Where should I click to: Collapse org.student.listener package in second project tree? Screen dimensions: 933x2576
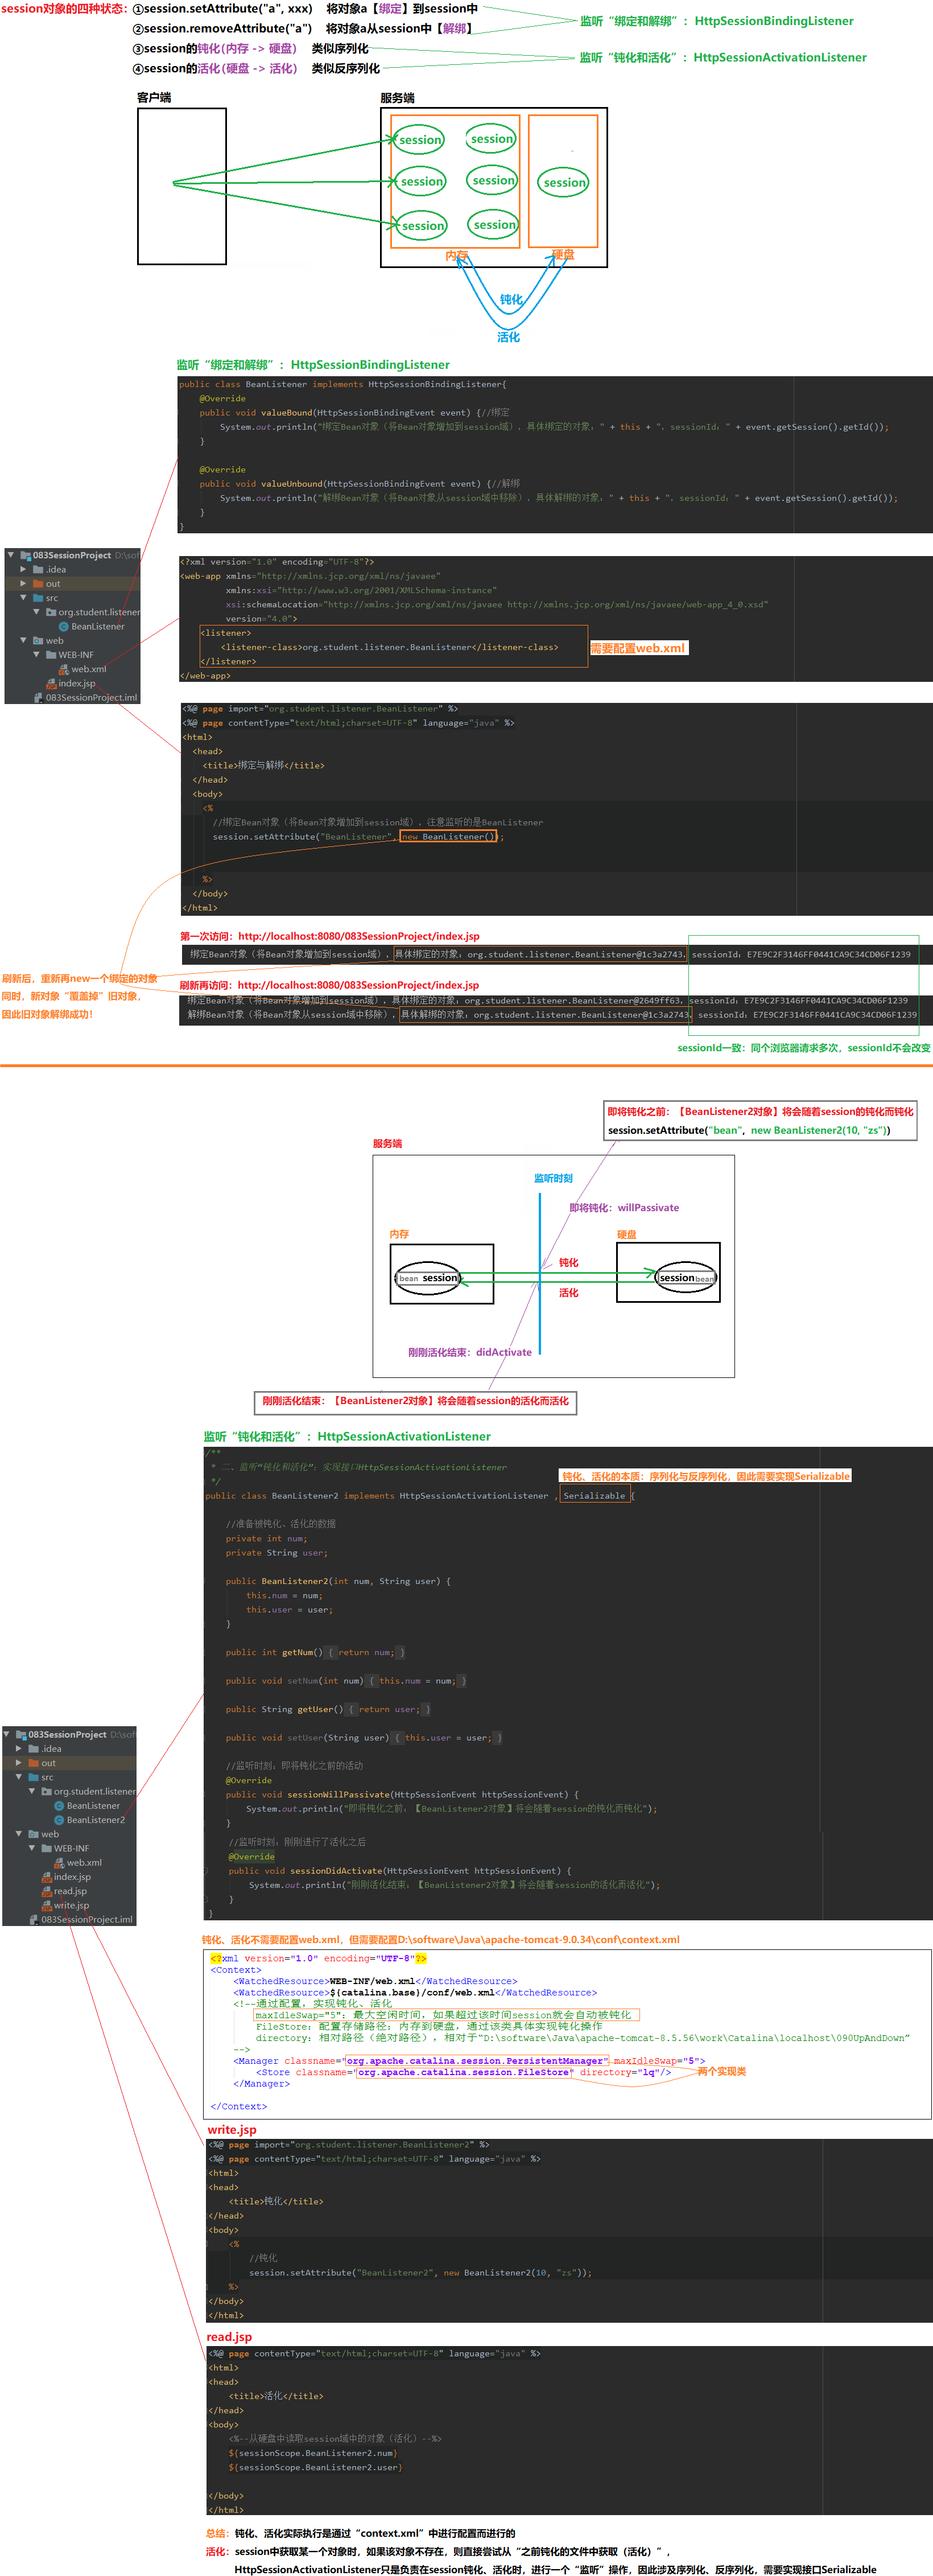point(32,1791)
